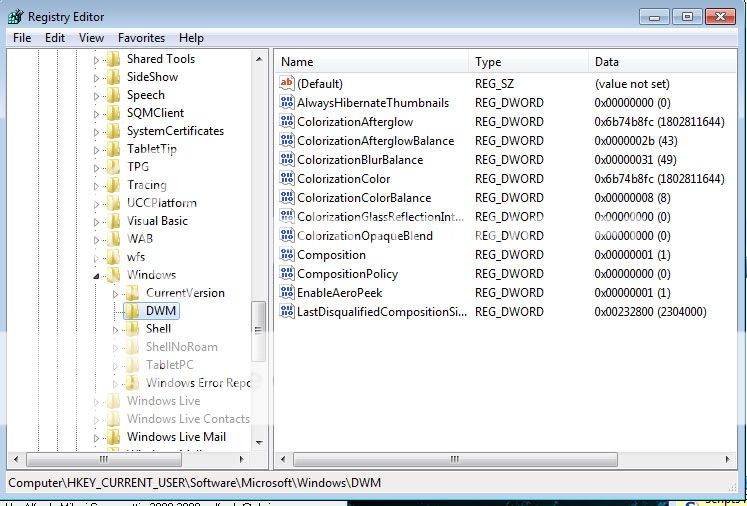The image size is (747, 506).
Task: Click the CompositionPolicy DWORD icon
Action: 287,273
